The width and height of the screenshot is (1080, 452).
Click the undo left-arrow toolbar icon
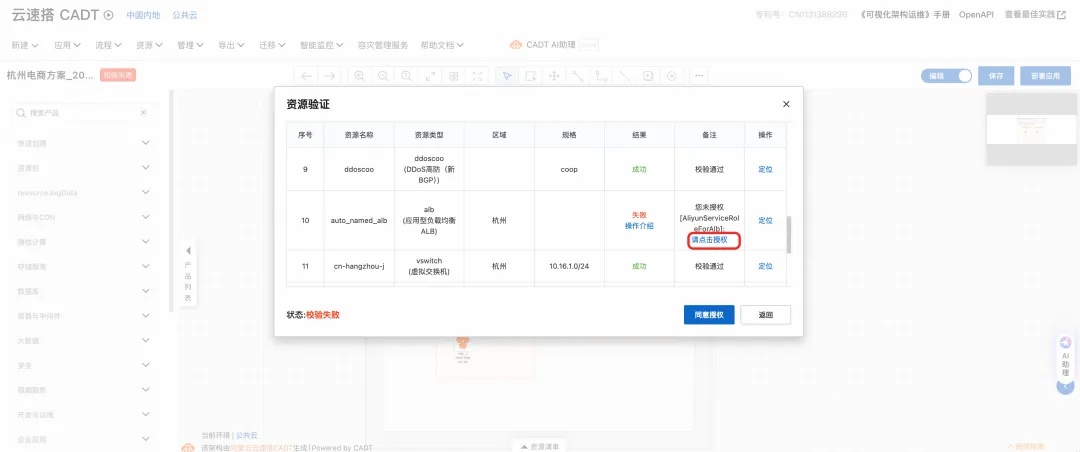[x=307, y=76]
